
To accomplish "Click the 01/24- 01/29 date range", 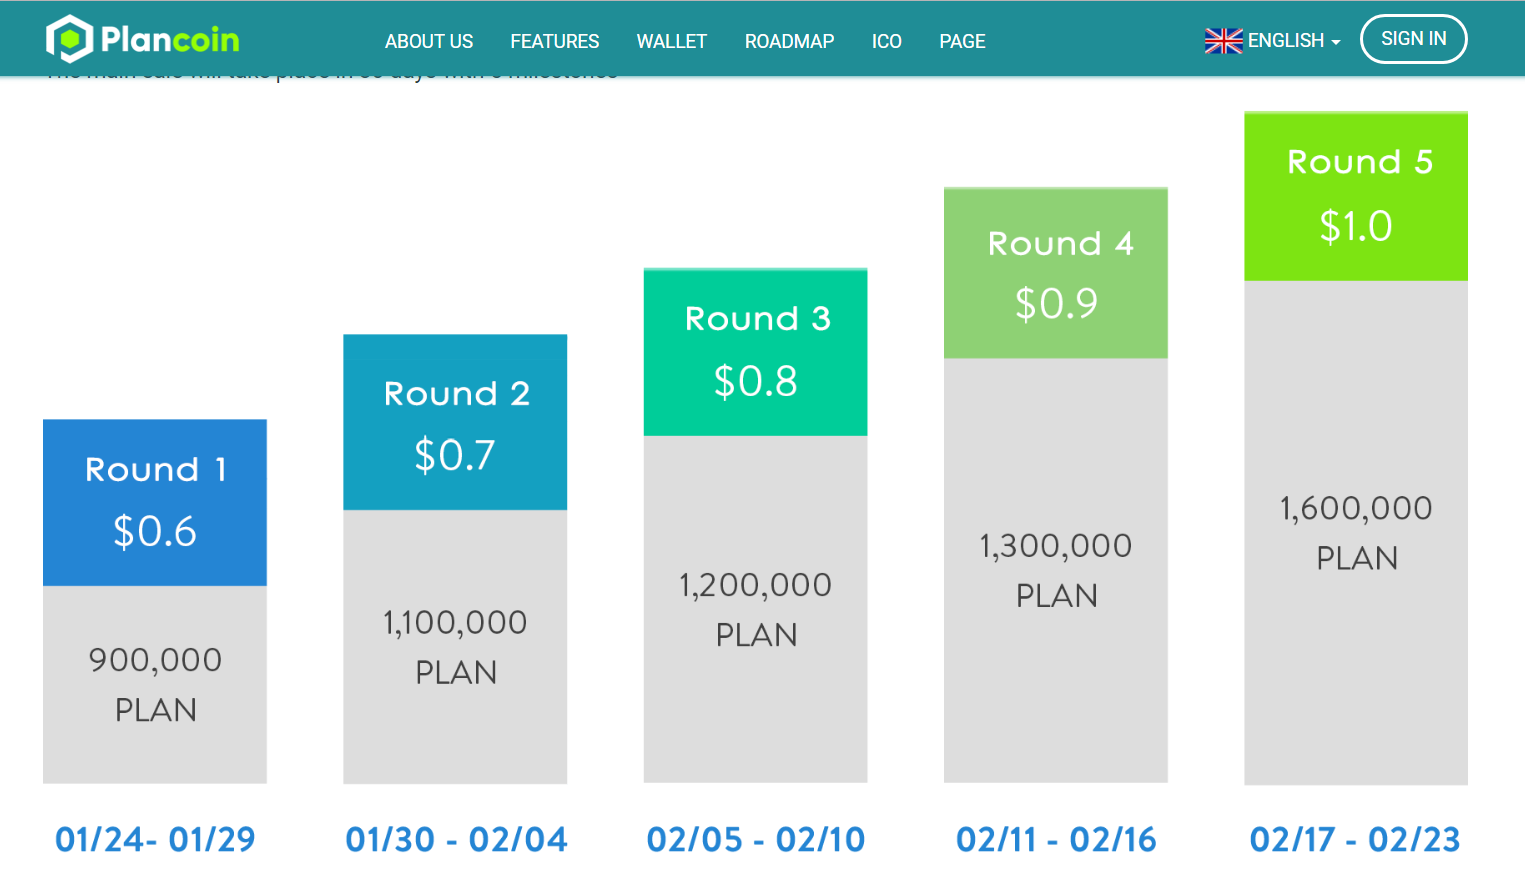I will pyautogui.click(x=155, y=839).
